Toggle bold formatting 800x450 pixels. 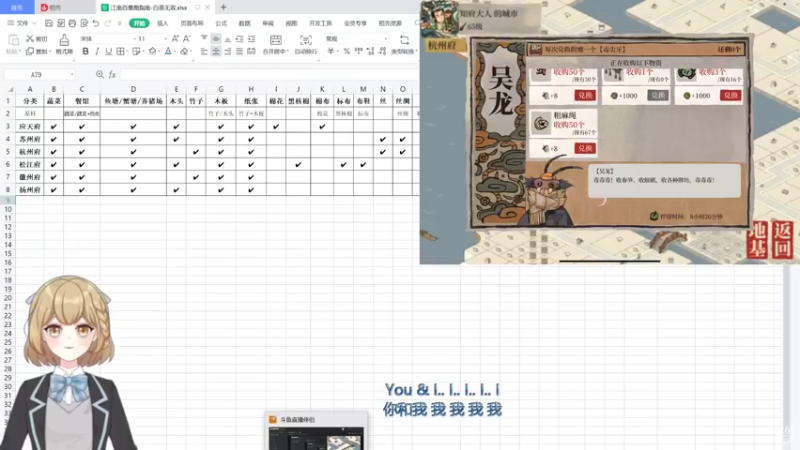pyautogui.click(x=85, y=52)
